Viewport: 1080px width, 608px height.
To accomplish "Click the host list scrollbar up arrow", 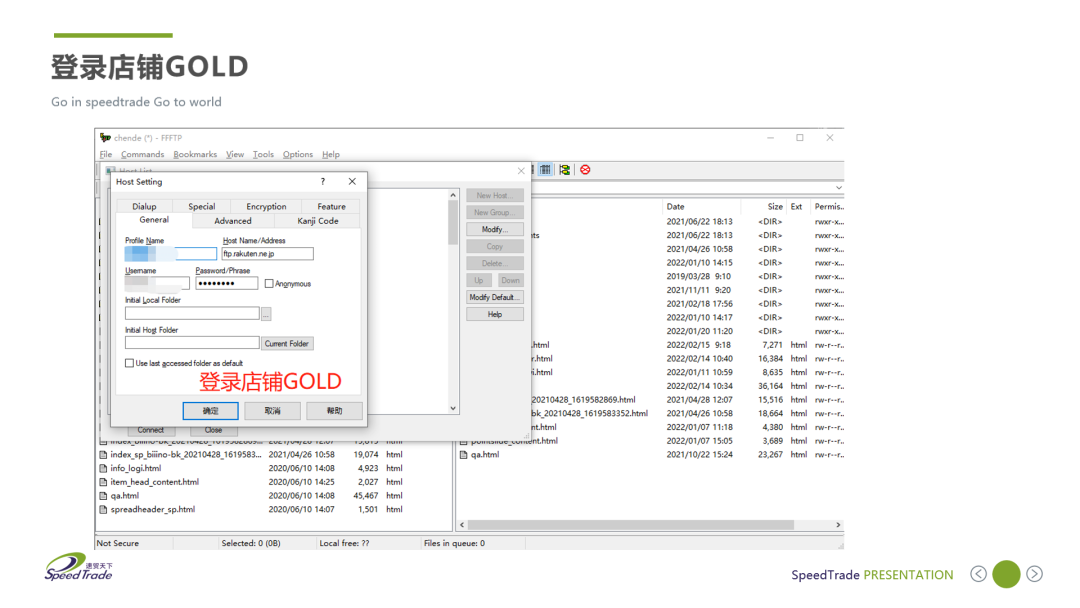I will coord(453,195).
